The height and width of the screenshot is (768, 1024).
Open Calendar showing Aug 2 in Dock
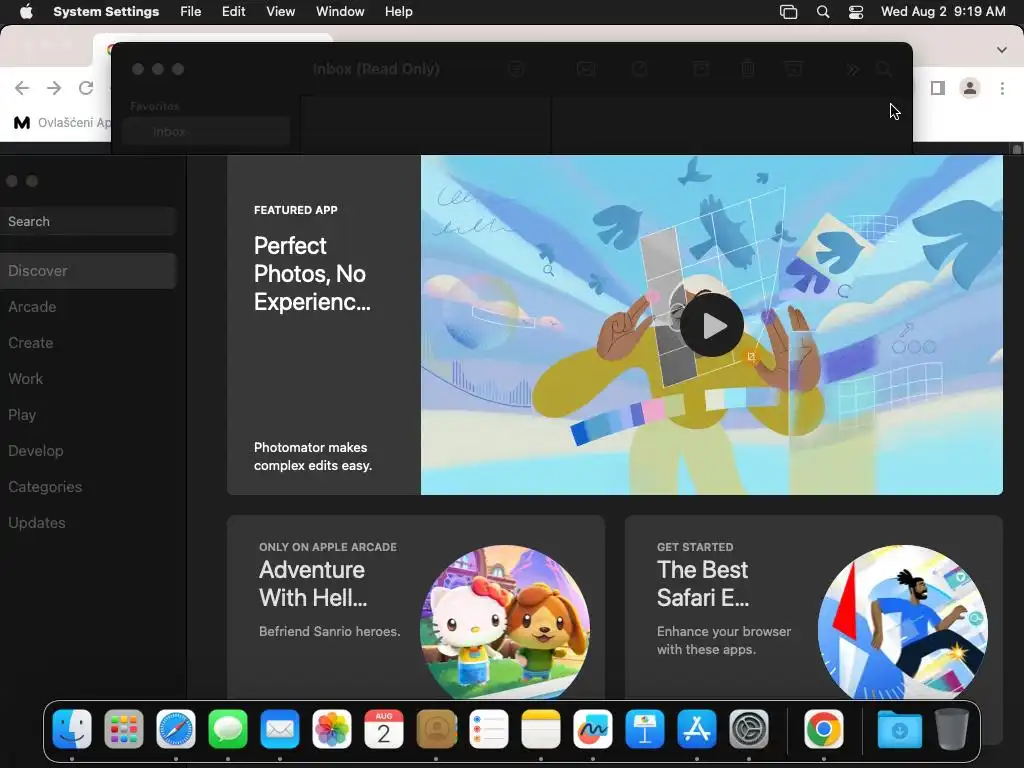click(384, 729)
